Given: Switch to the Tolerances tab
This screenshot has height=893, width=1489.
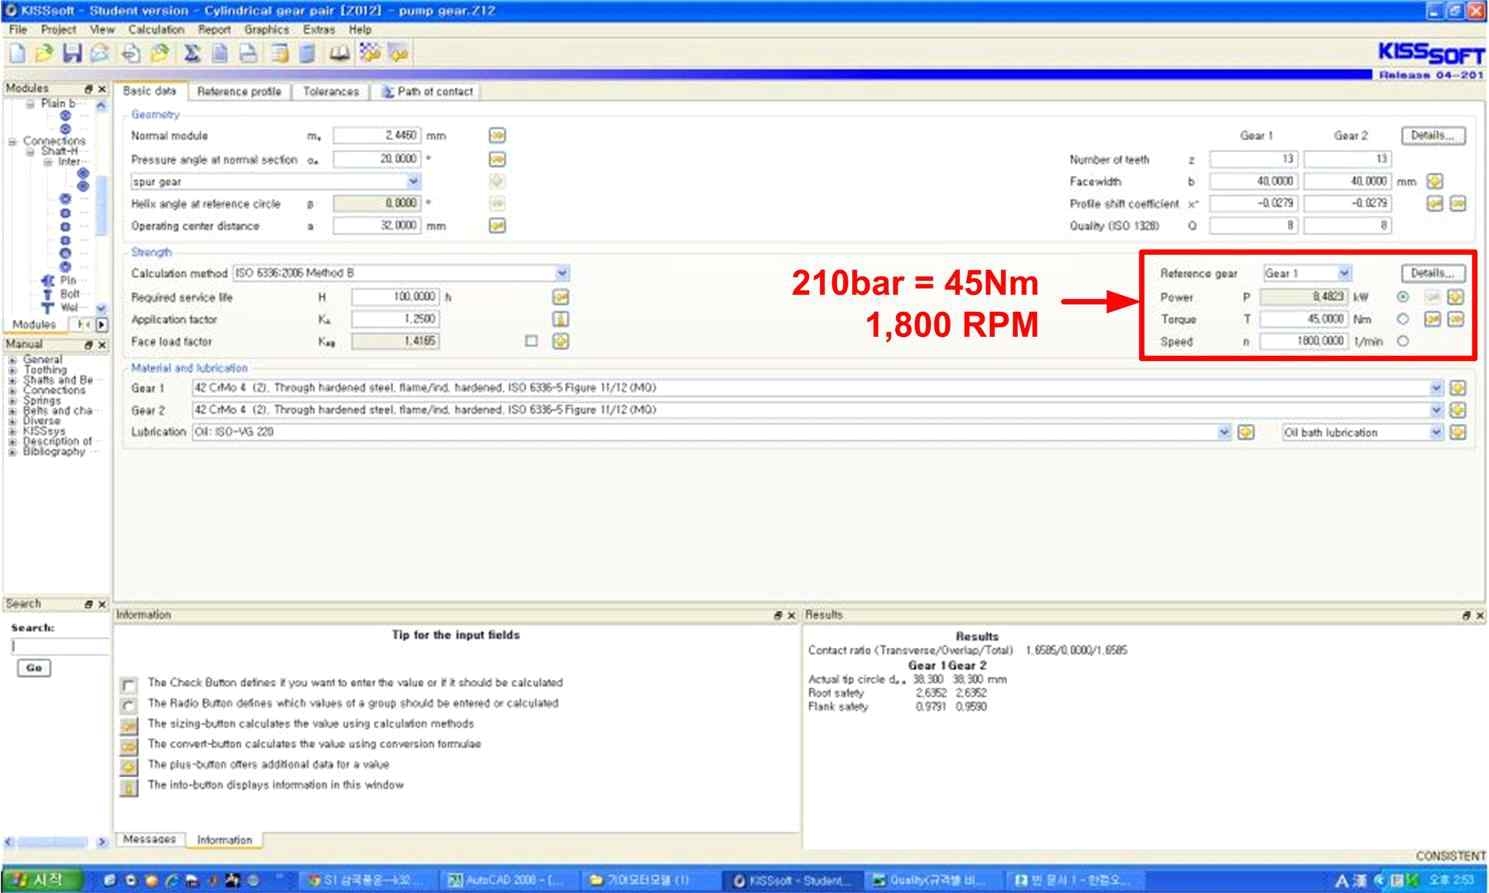Looking at the screenshot, I should point(331,91).
